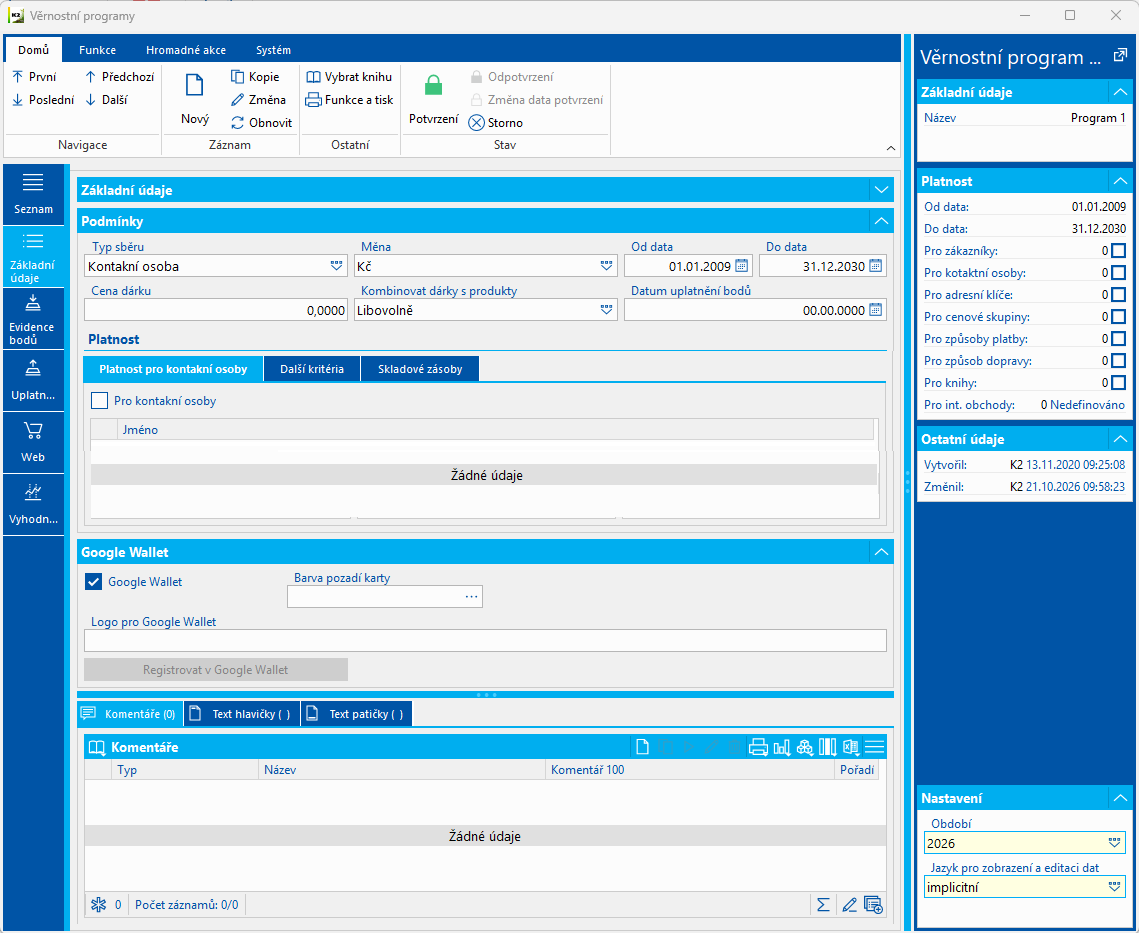
Task: Click the Storno cancel icon
Action: pos(477,123)
